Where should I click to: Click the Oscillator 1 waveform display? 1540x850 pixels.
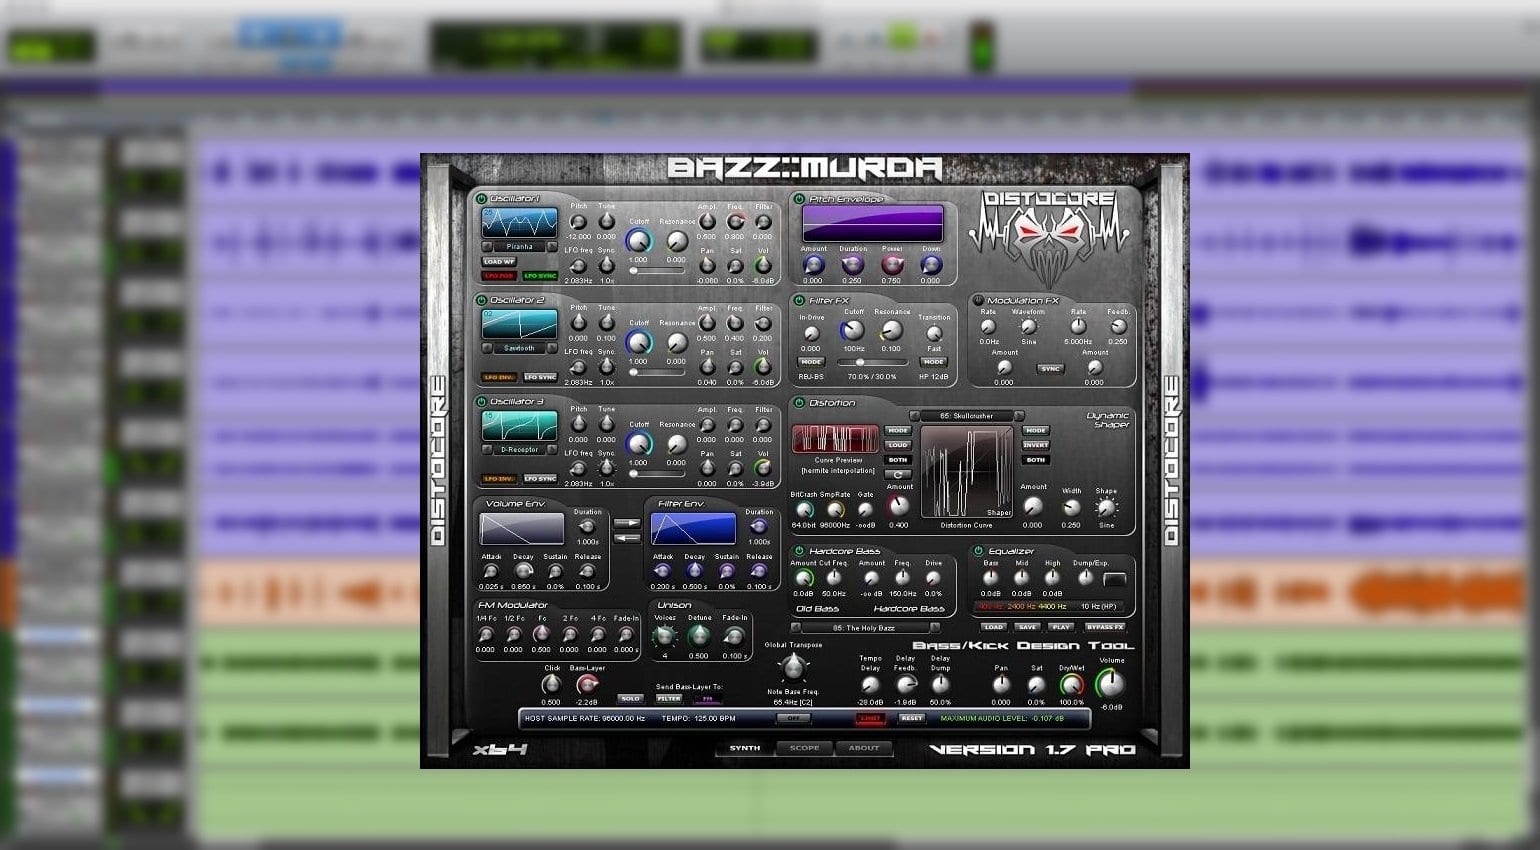coord(520,222)
